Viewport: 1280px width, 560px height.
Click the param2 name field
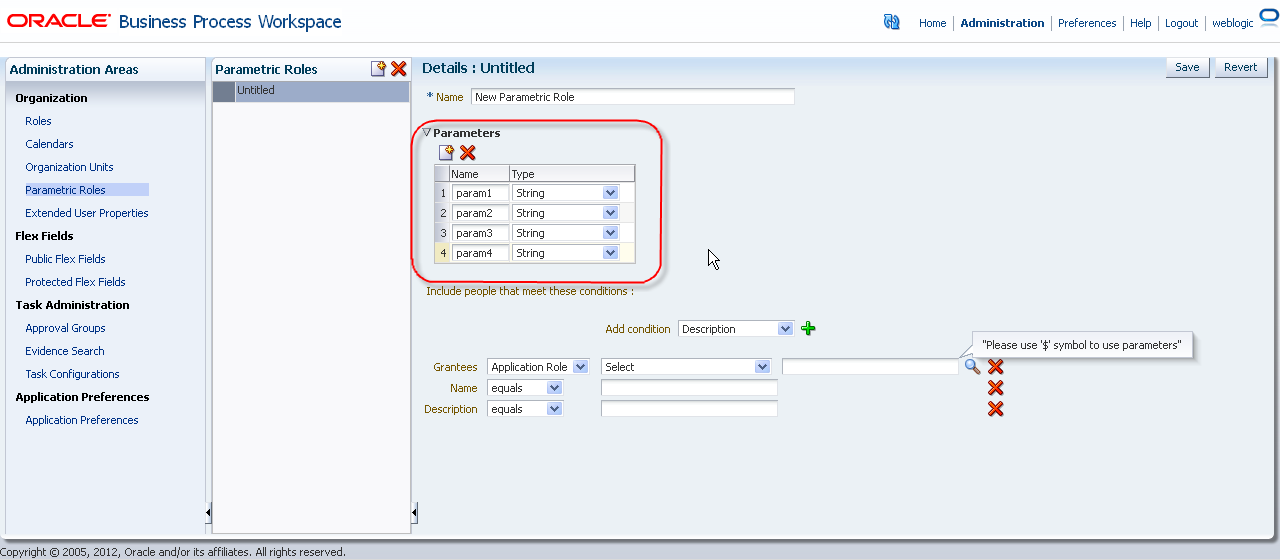pos(480,213)
